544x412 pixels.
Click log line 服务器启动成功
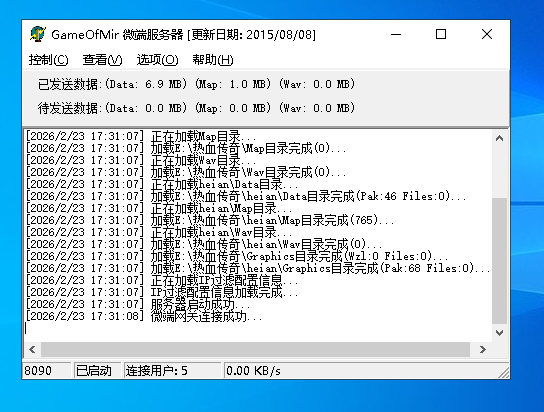click(138, 304)
